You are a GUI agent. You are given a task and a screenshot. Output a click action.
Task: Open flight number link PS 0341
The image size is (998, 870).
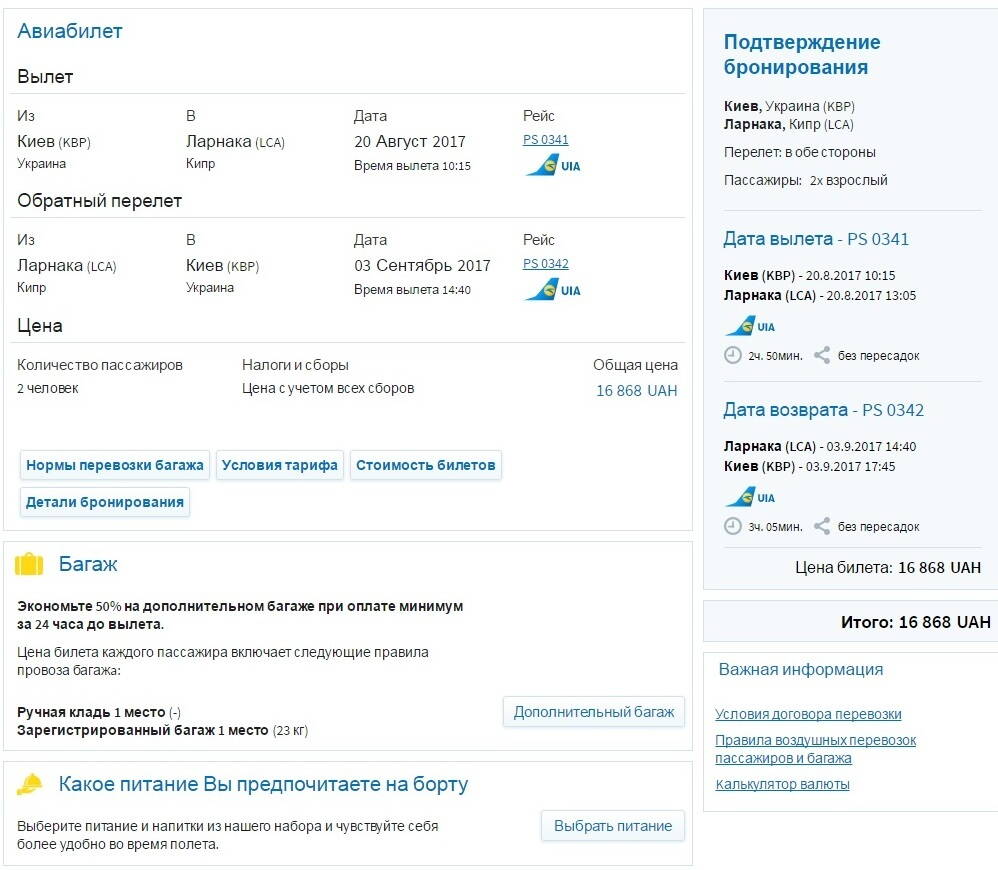point(546,140)
